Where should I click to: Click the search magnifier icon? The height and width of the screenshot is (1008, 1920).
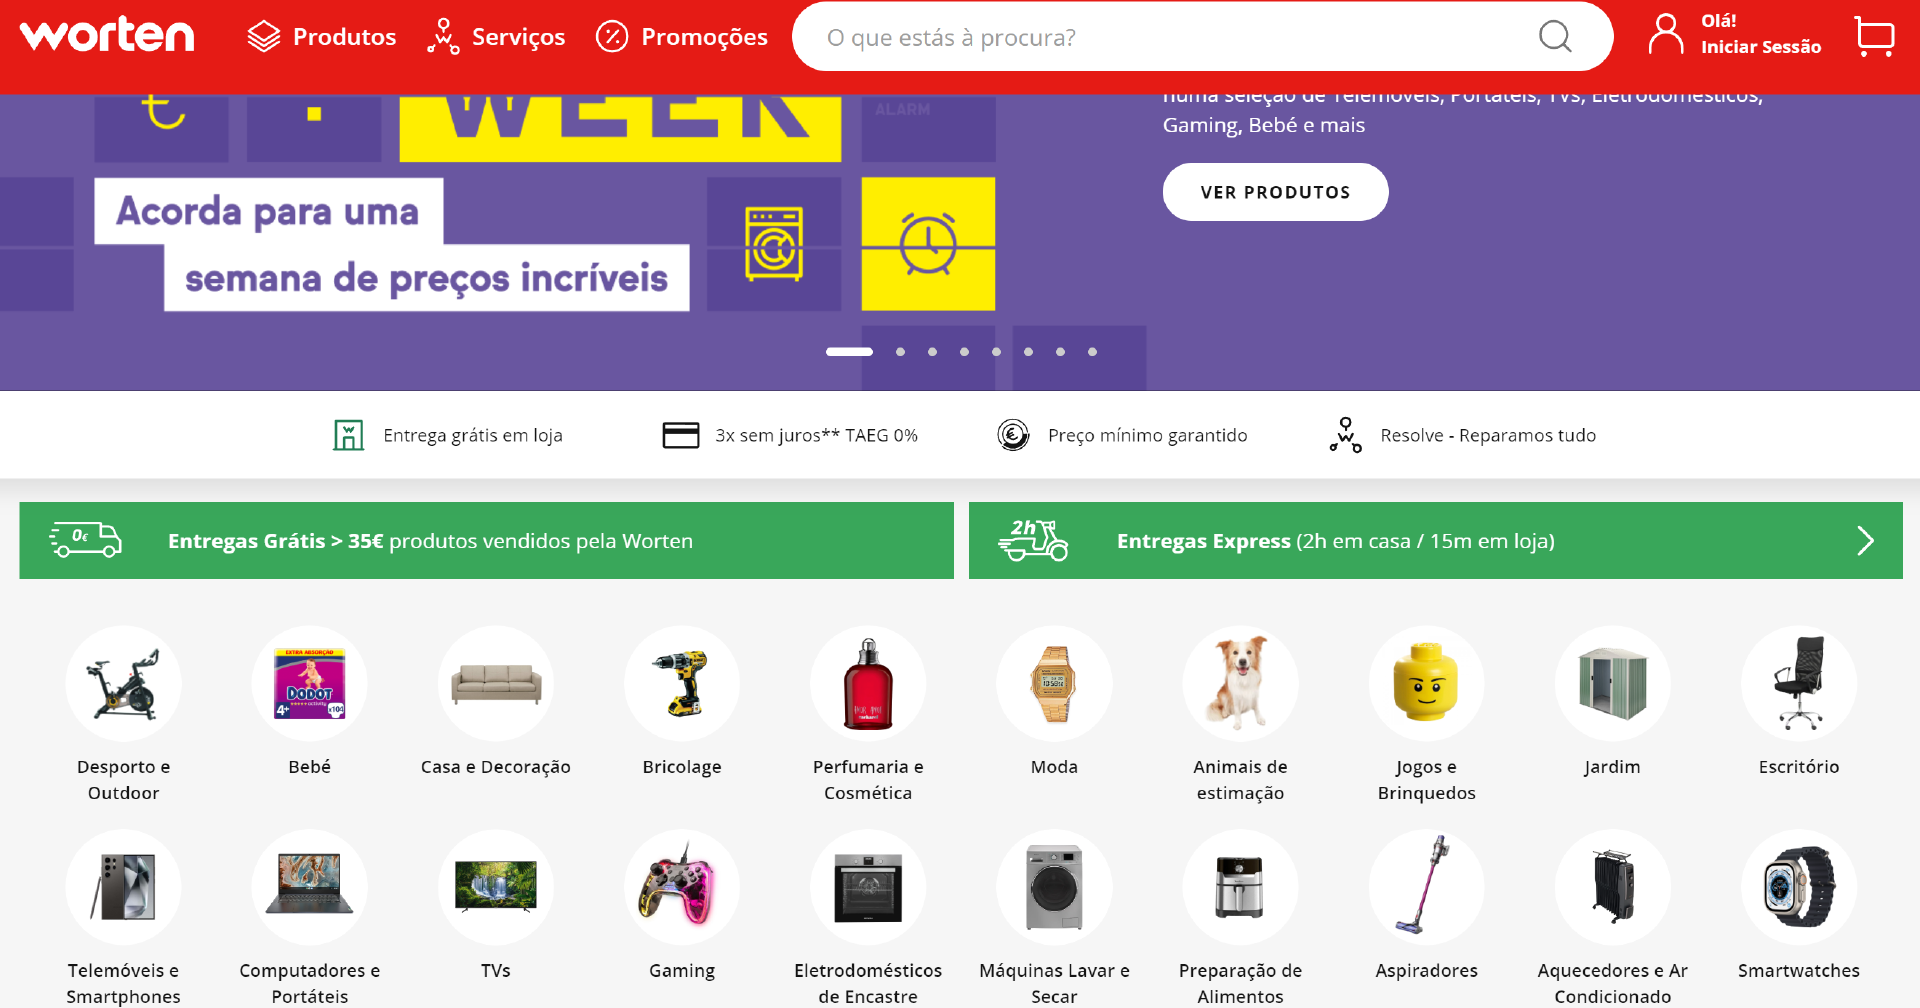click(x=1555, y=37)
